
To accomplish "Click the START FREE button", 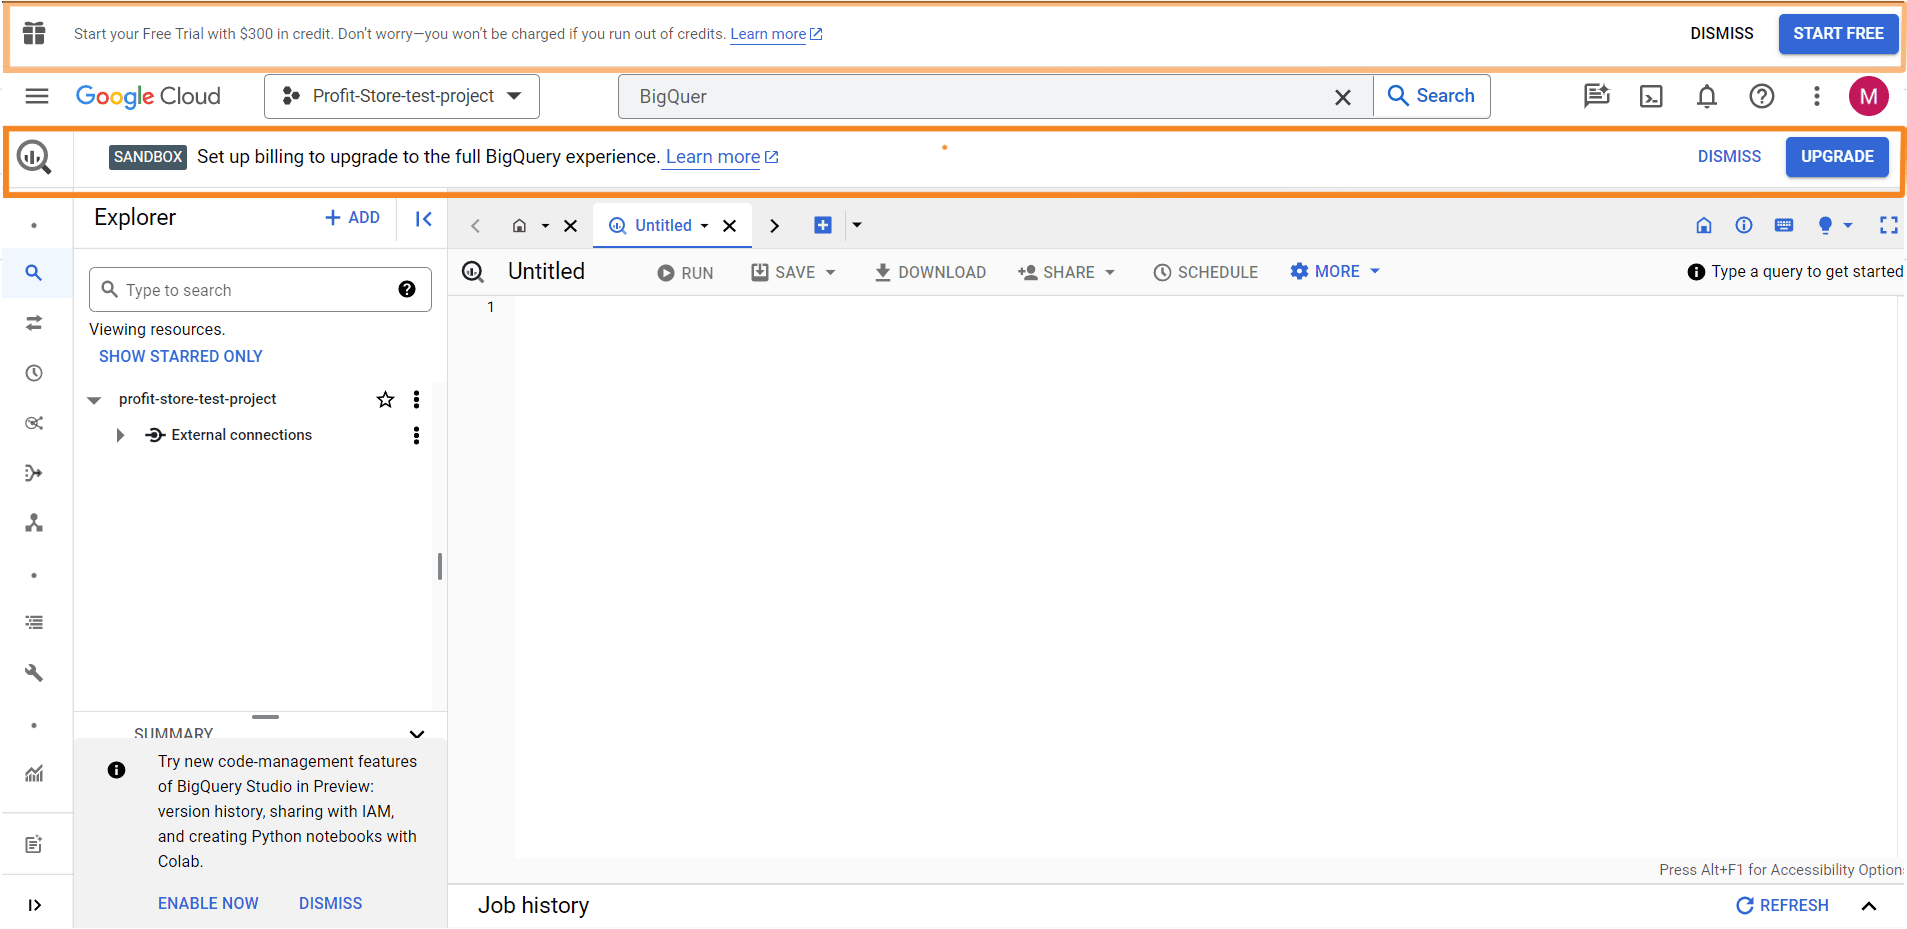I will 1838,34.
